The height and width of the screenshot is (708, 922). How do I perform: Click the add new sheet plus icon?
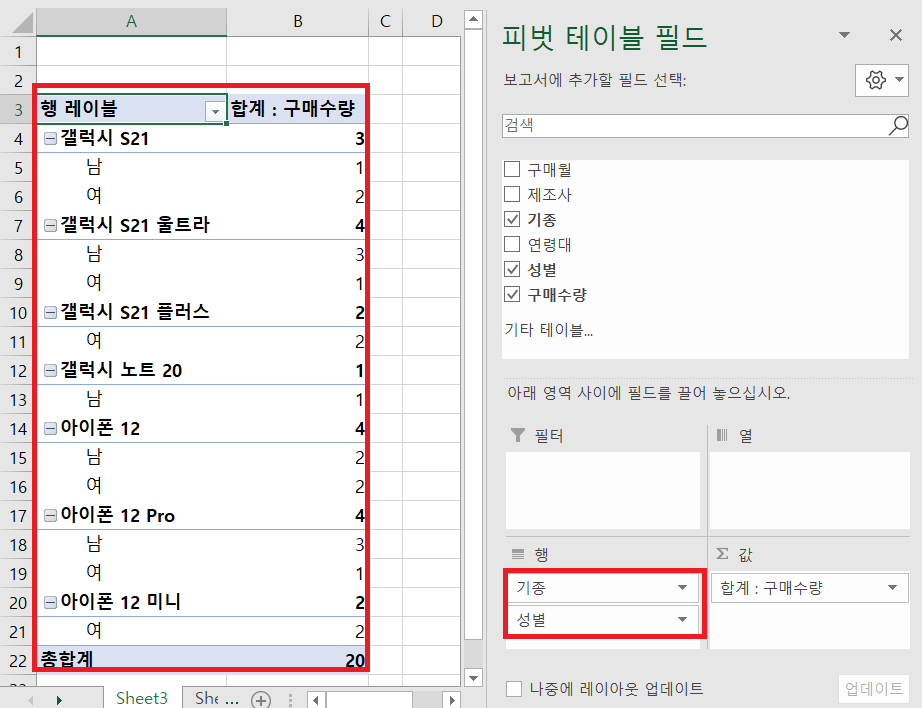click(x=261, y=700)
